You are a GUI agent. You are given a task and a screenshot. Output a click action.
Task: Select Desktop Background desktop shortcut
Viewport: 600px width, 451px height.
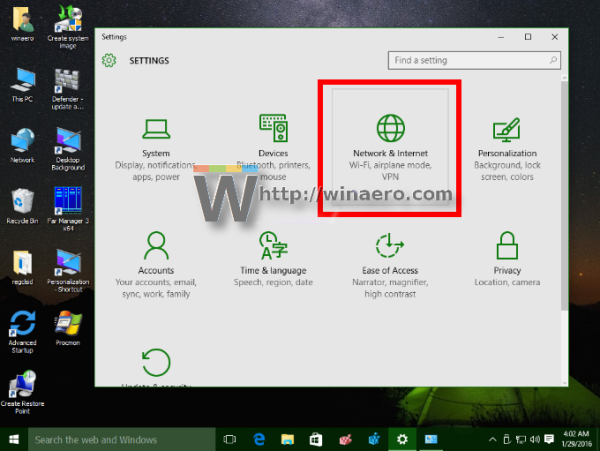68,149
